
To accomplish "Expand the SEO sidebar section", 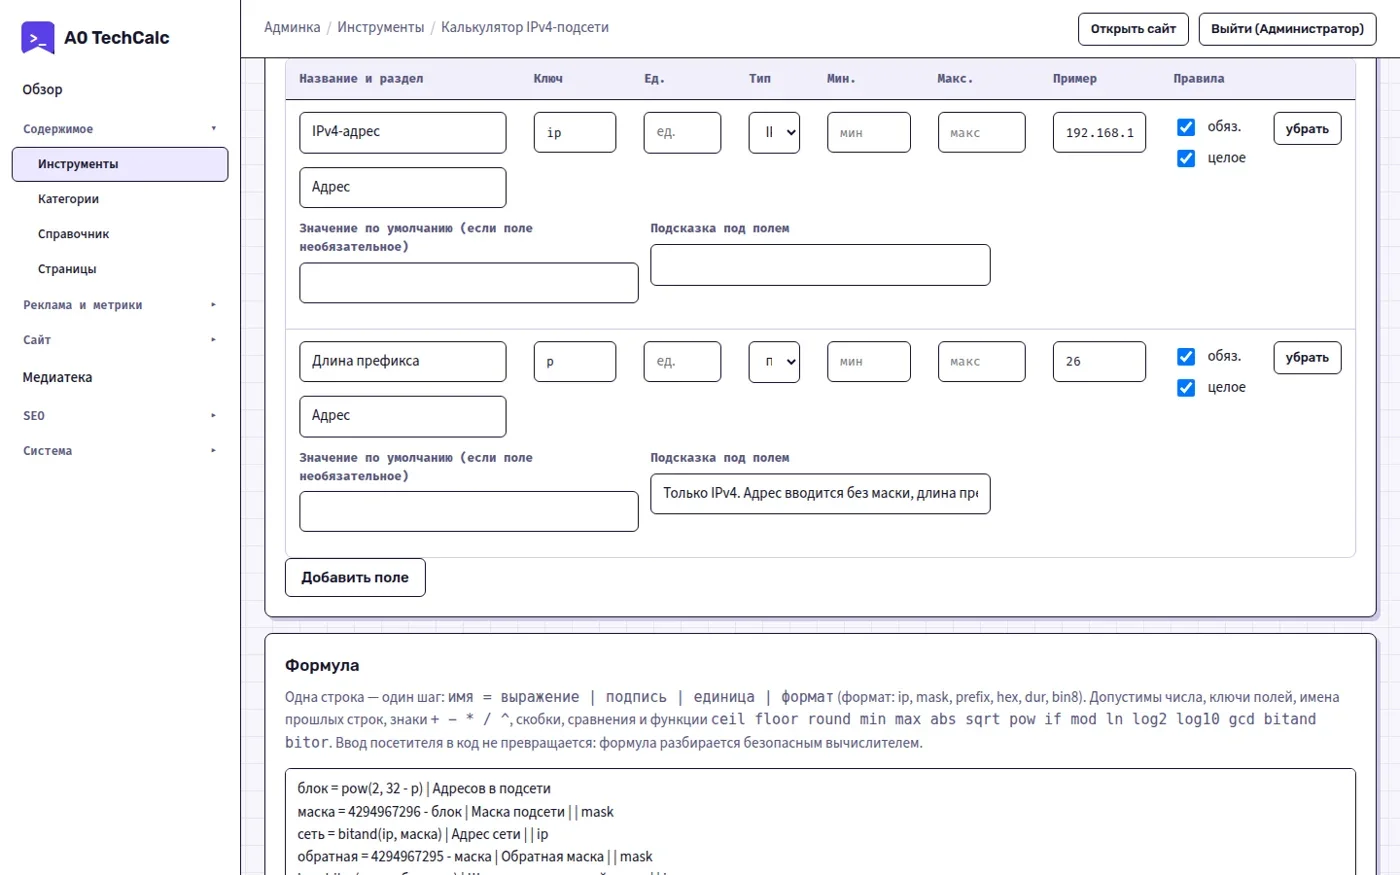I will pos(120,416).
